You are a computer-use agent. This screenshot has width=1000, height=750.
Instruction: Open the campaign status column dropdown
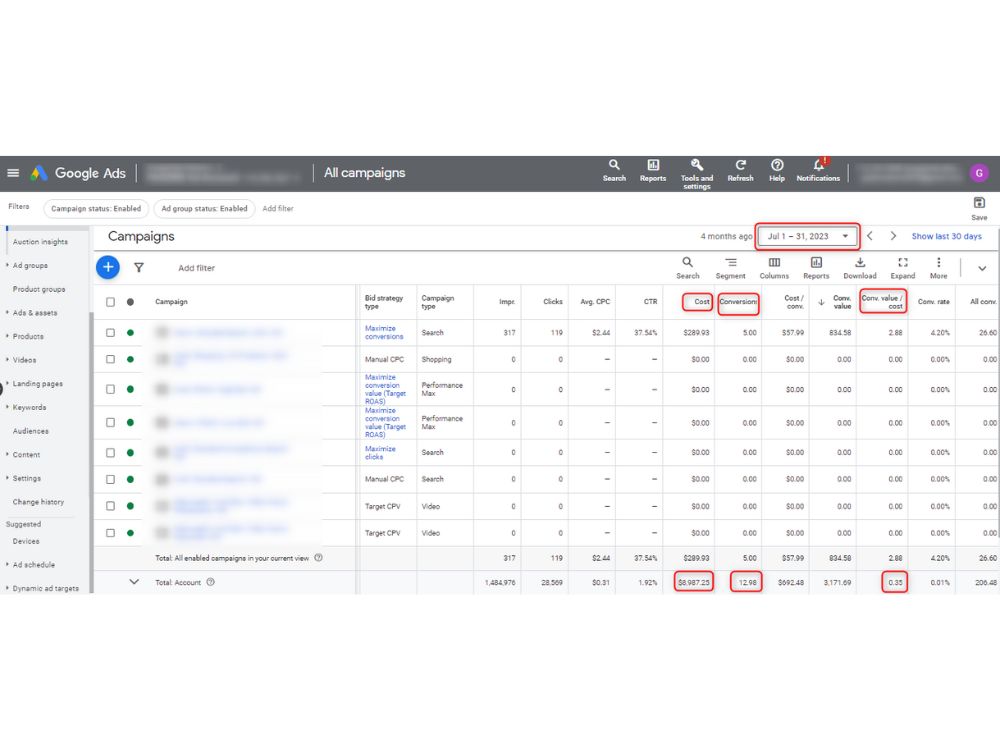tap(130, 302)
